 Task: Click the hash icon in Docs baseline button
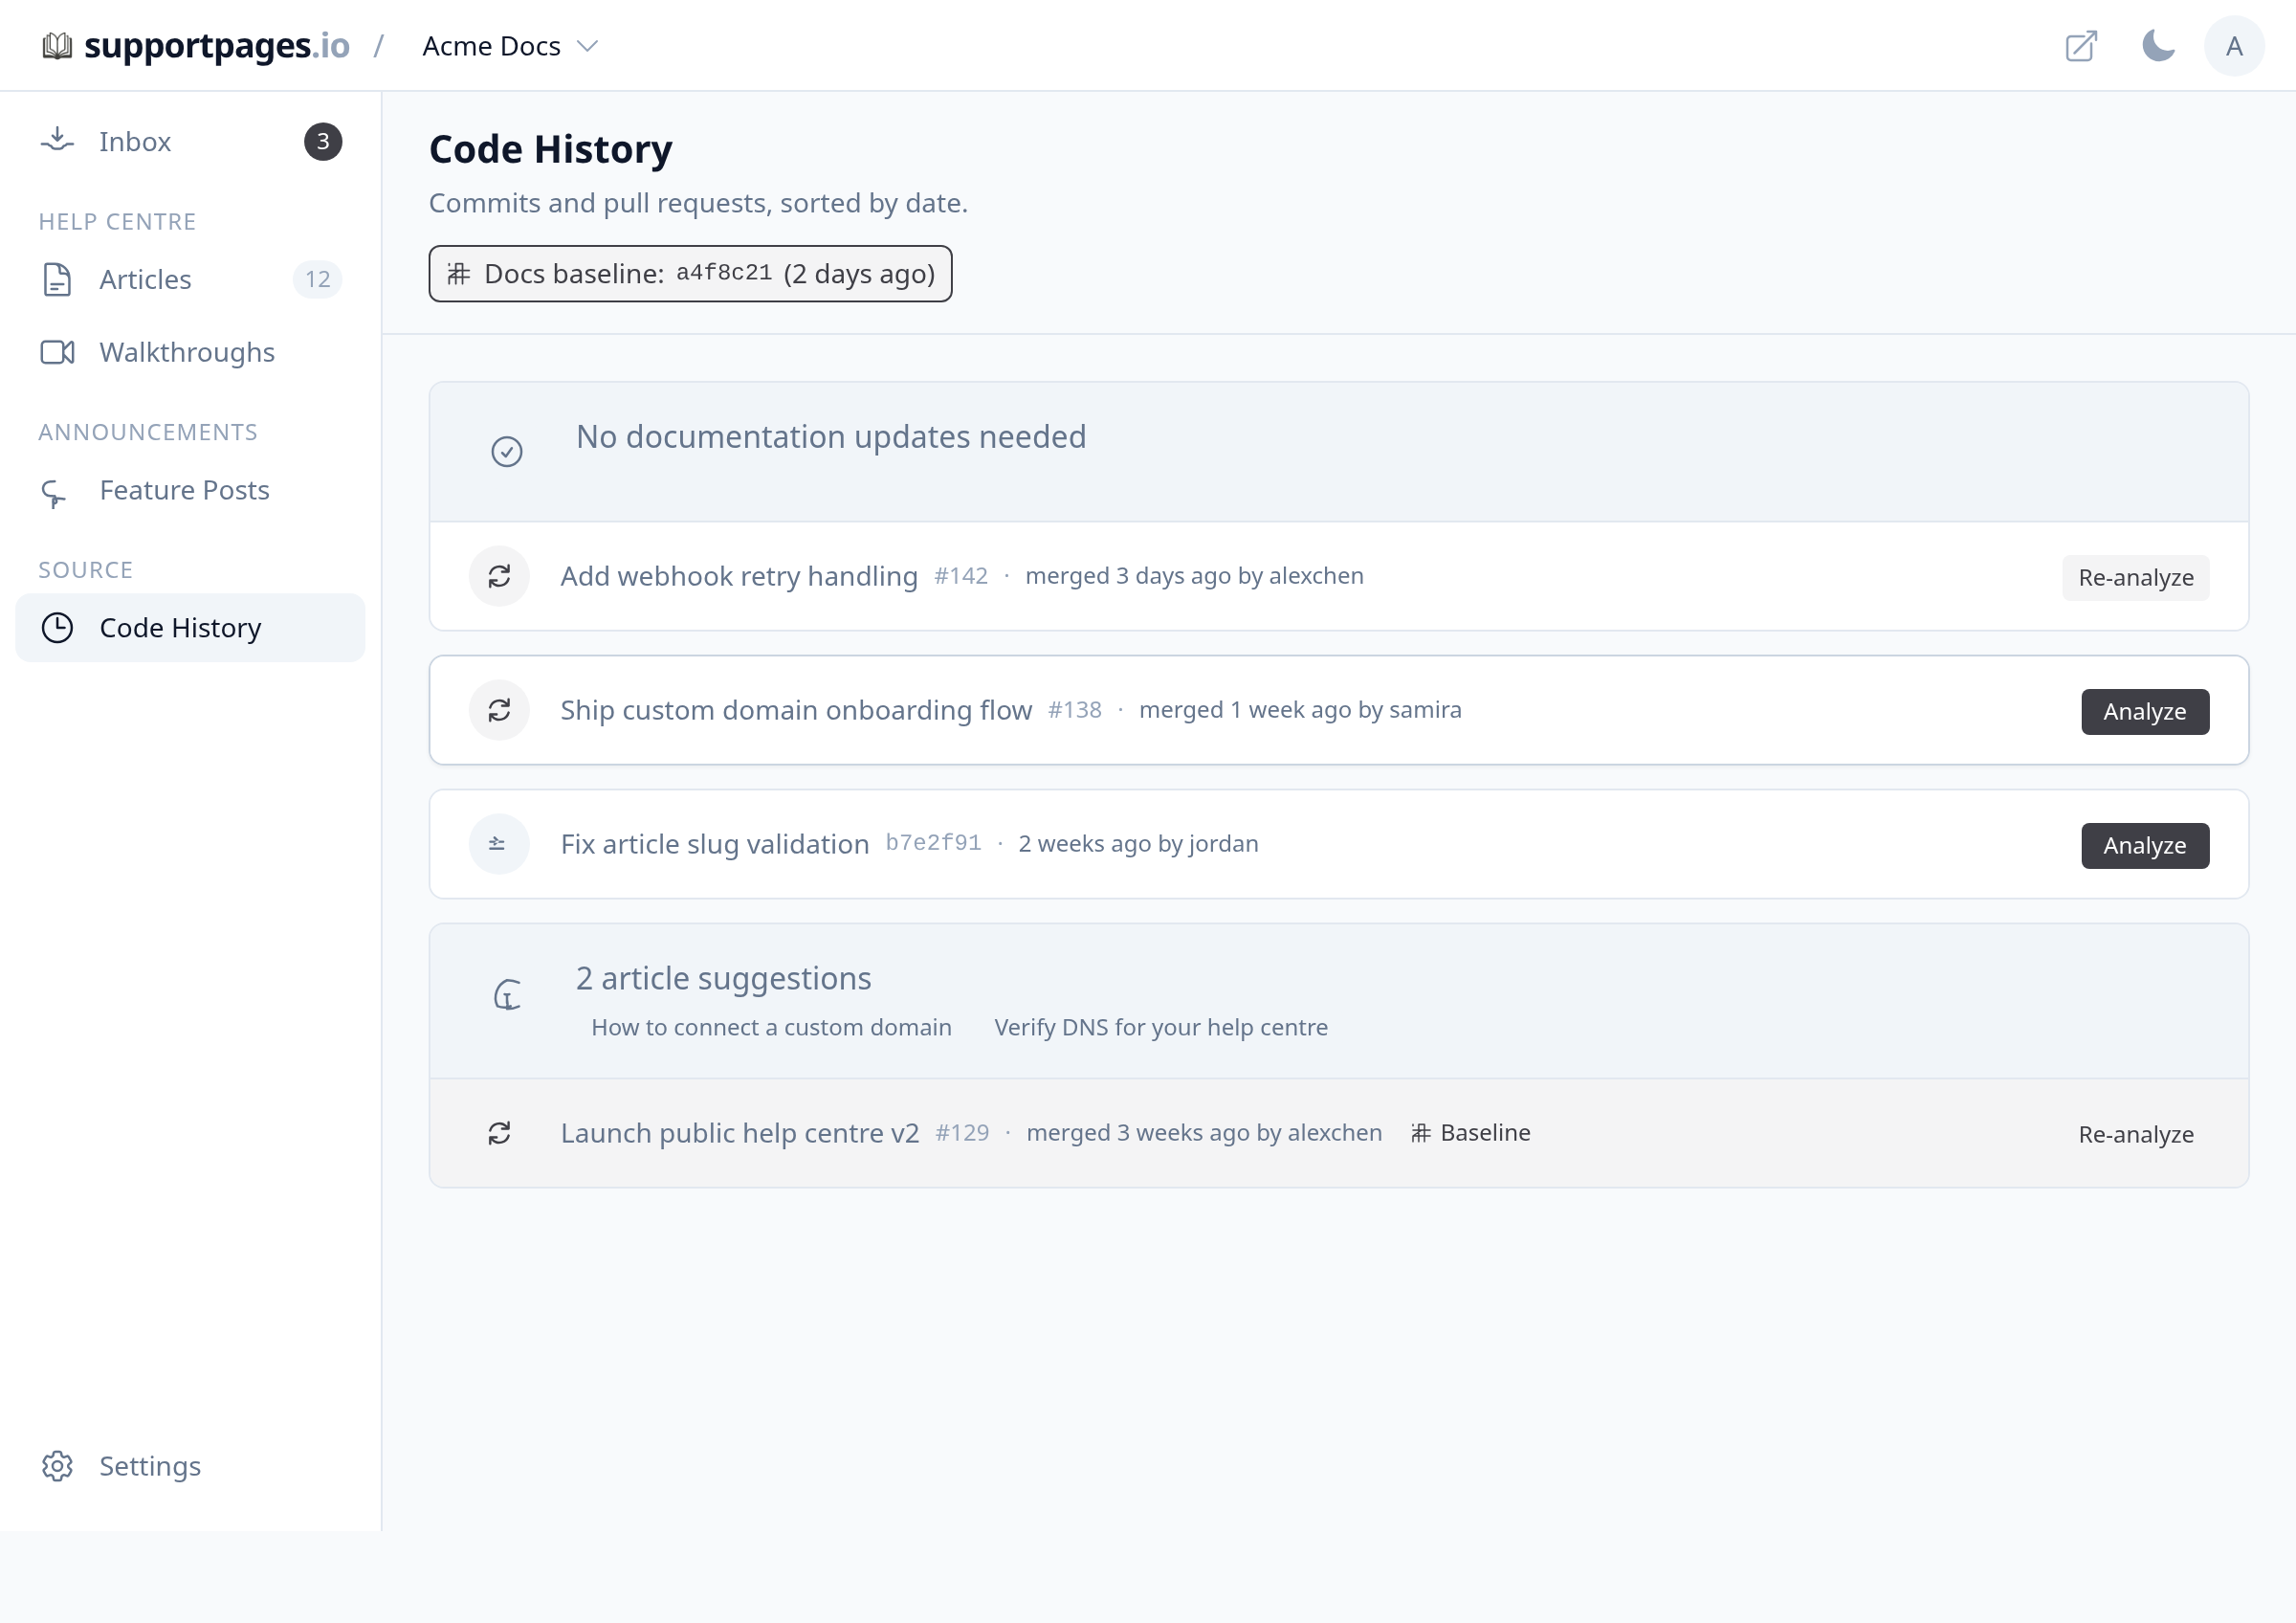pos(458,274)
